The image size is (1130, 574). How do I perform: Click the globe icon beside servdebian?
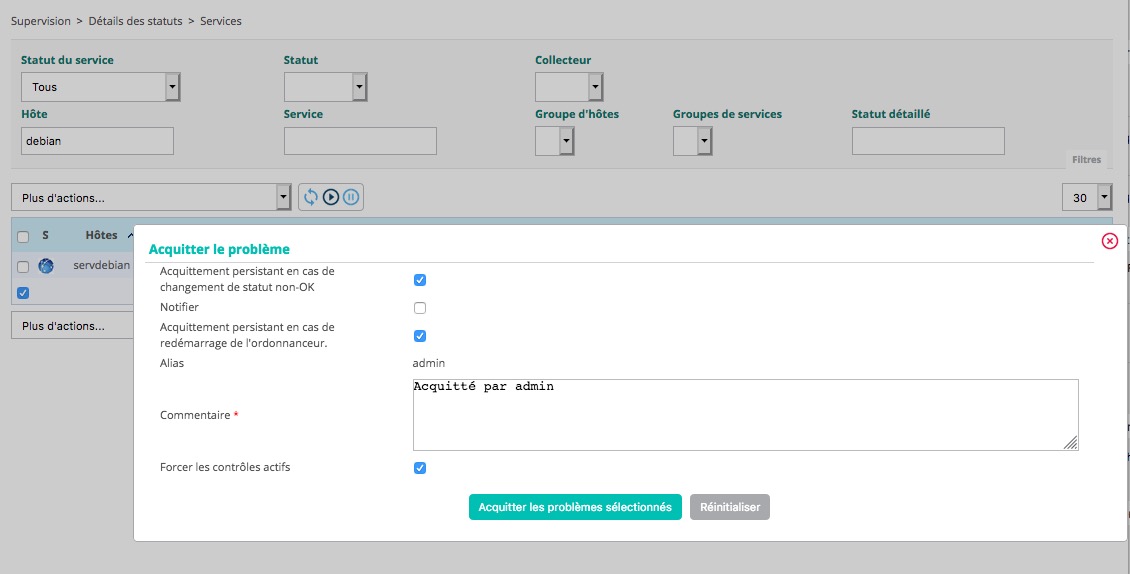[46, 266]
